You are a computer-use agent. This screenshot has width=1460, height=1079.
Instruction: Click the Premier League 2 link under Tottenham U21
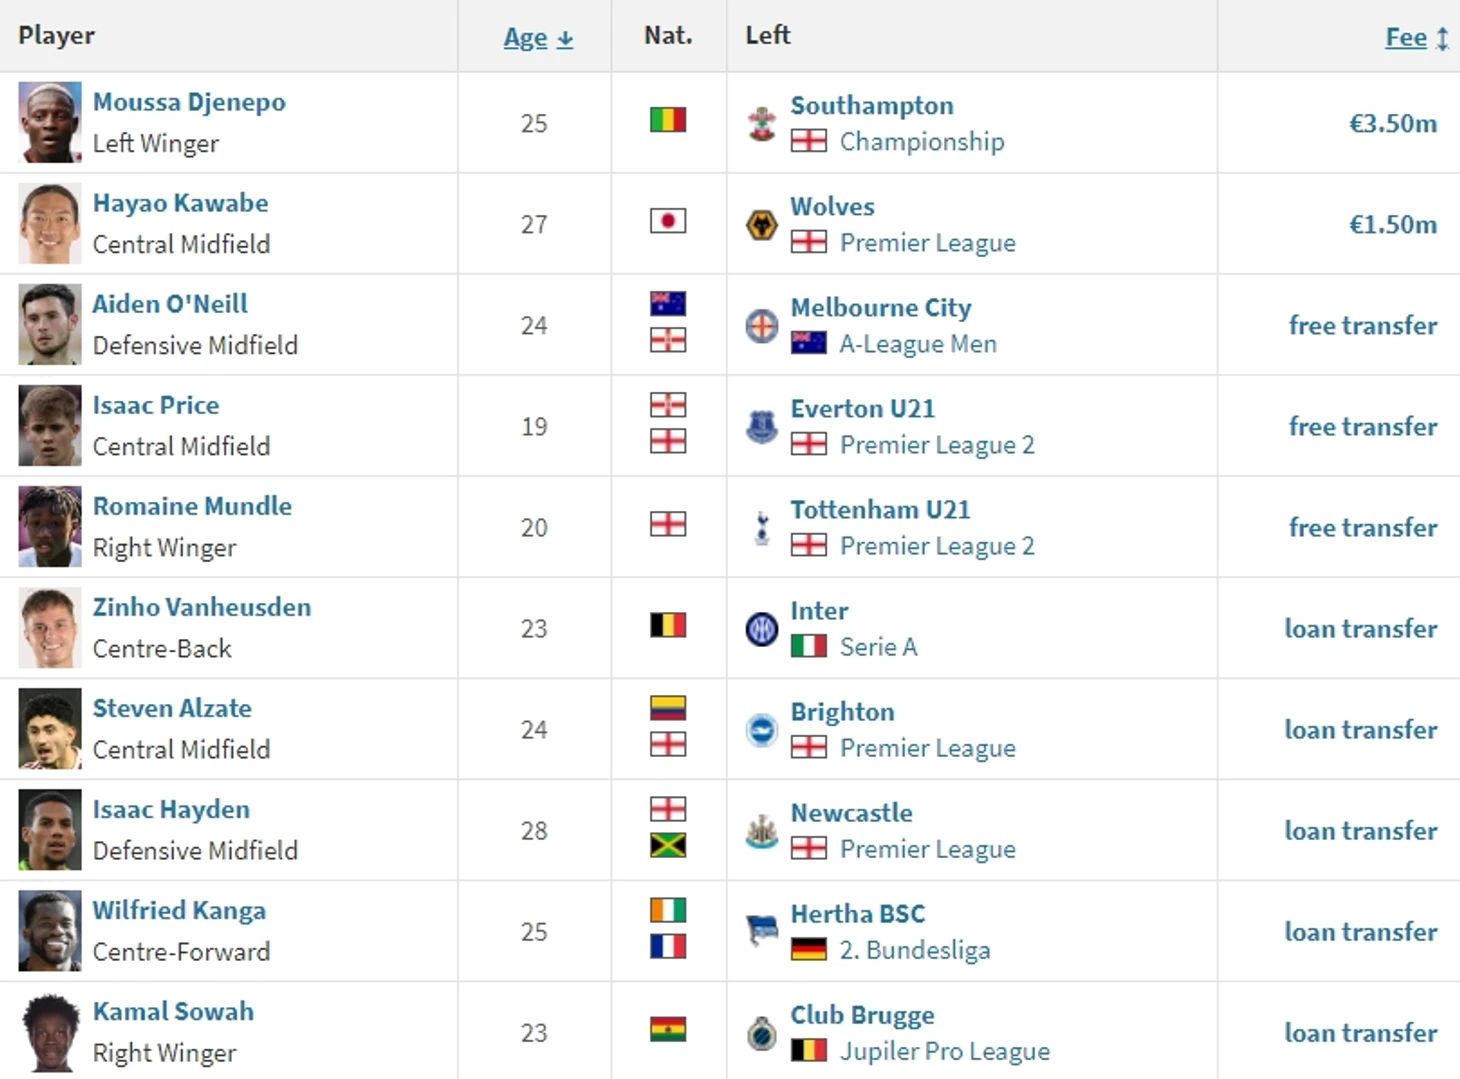(936, 546)
